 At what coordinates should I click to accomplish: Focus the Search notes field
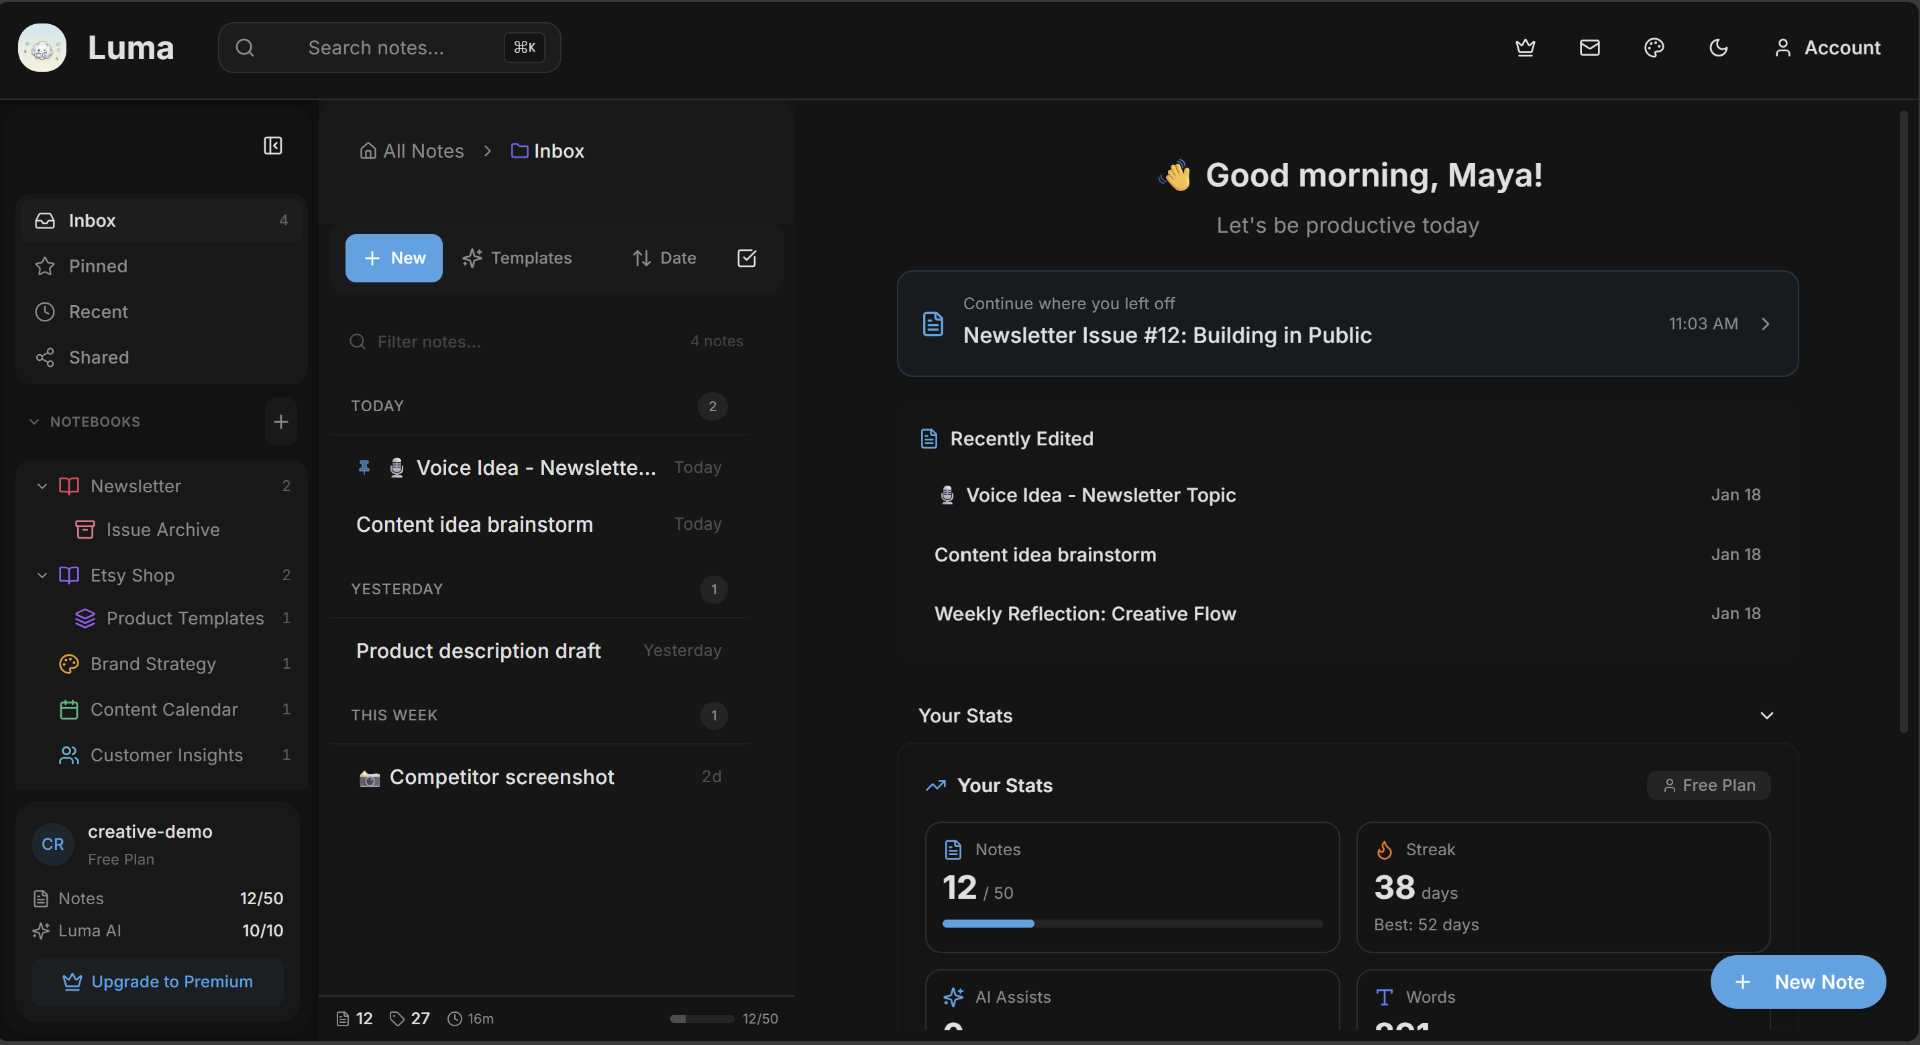[x=390, y=48]
